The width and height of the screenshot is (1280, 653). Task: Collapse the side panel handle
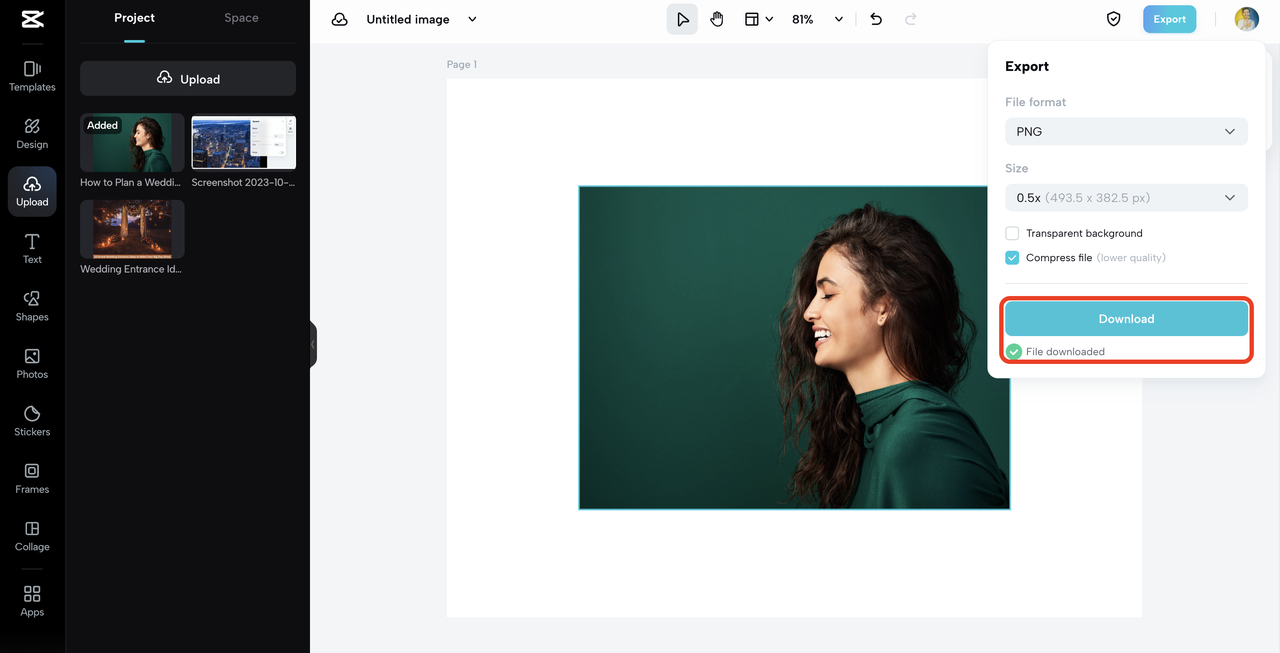(313, 344)
